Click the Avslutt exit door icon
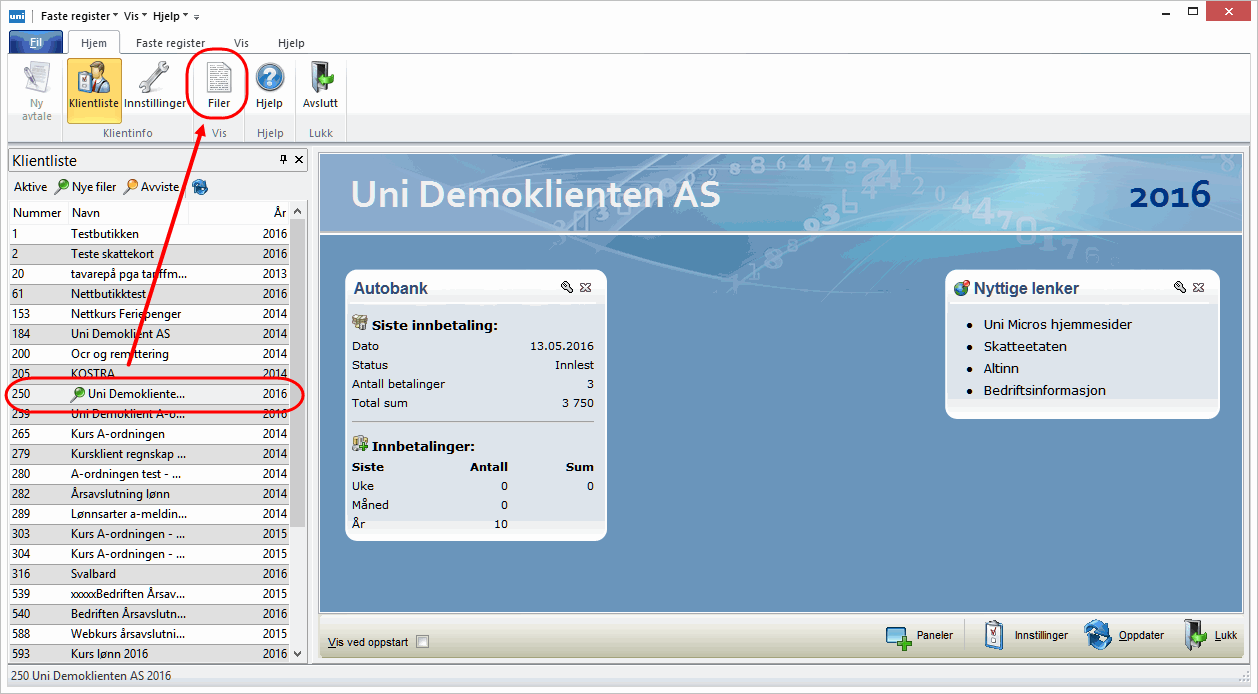 (321, 84)
